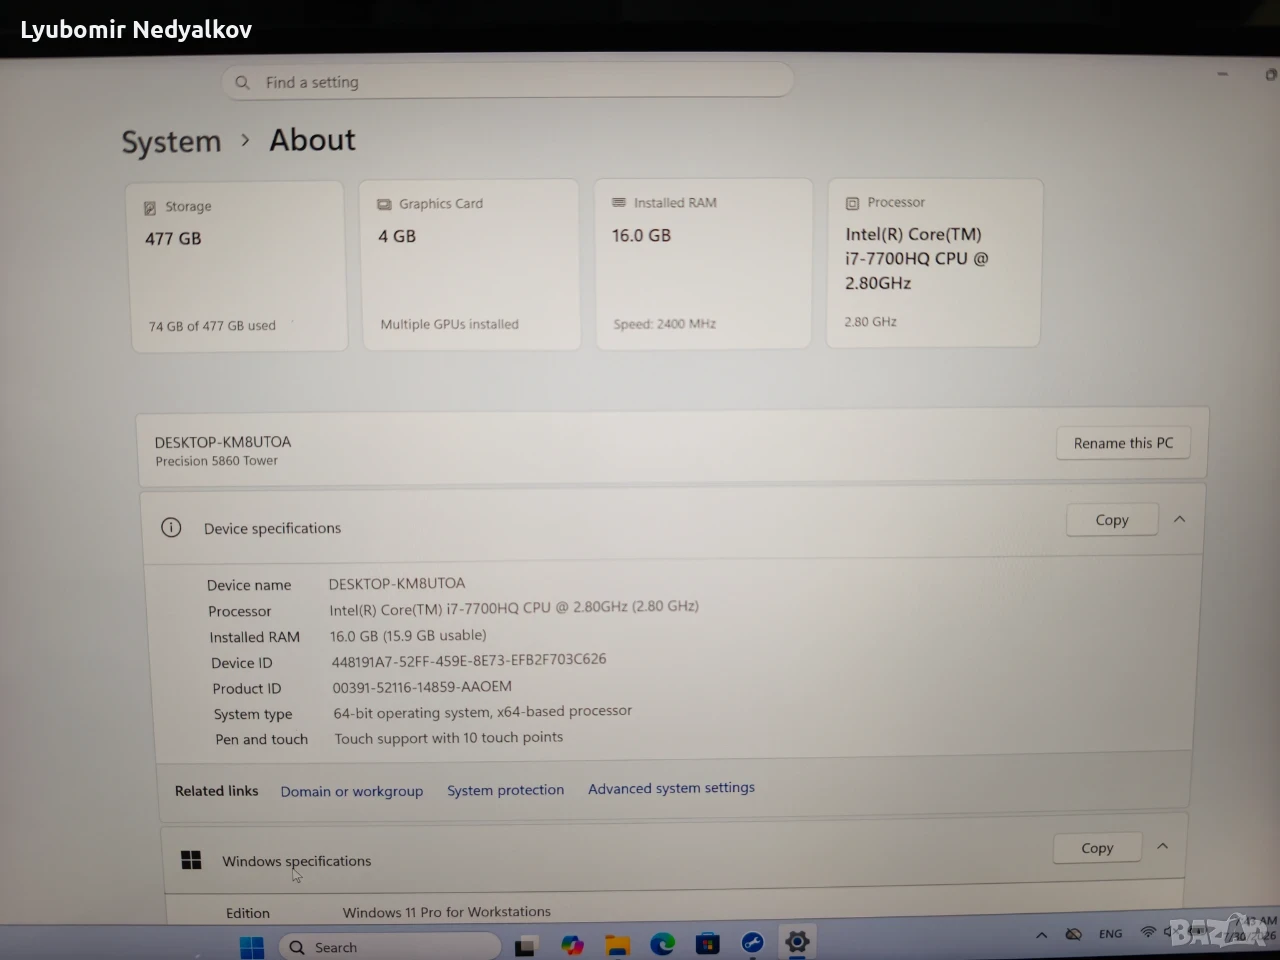Open the Installed RAM 16.0 GB card
This screenshot has height=960, width=1280.
703,263
